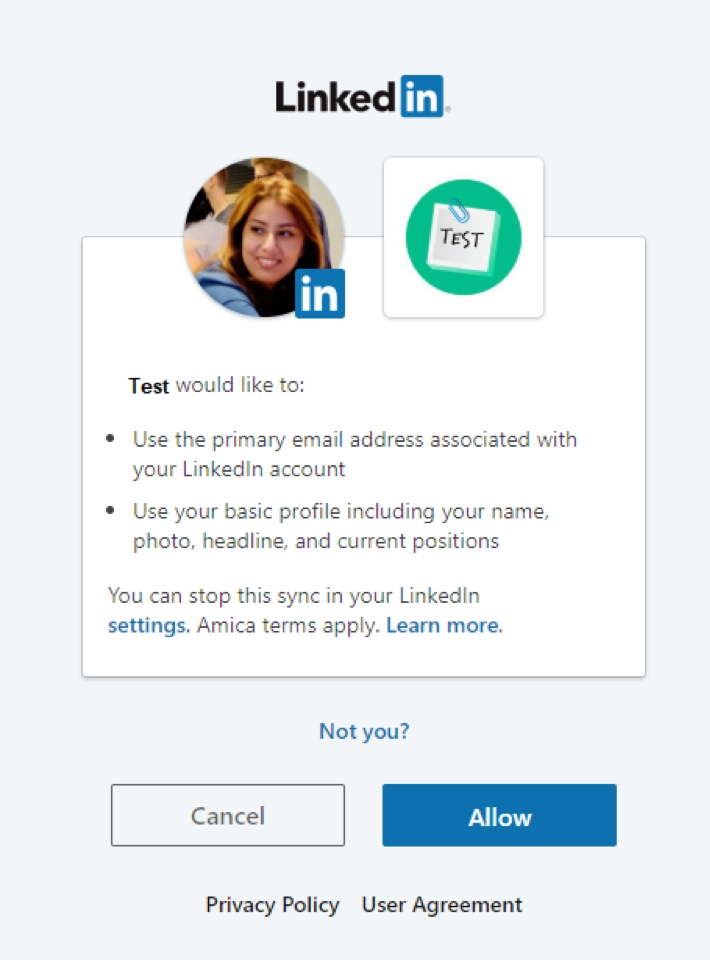Click the "Amica terms apply" text
Viewport: 710px width, 960px height.
pos(287,626)
